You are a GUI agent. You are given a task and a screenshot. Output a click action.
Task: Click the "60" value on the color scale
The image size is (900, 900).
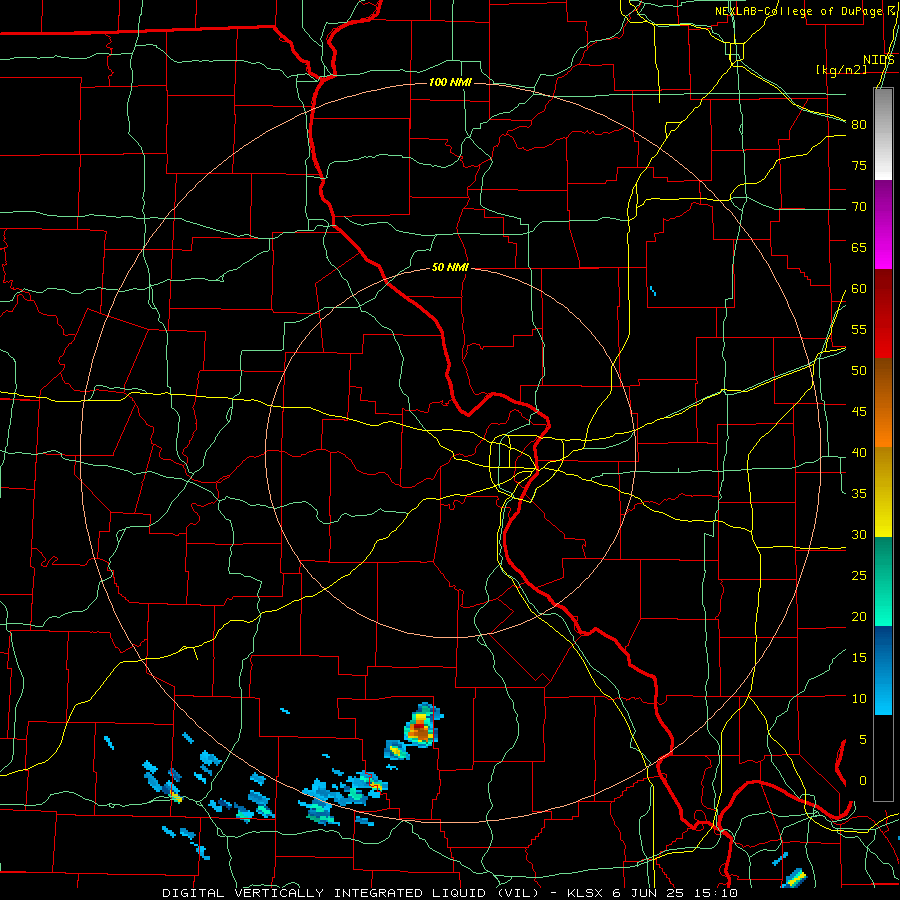859,289
